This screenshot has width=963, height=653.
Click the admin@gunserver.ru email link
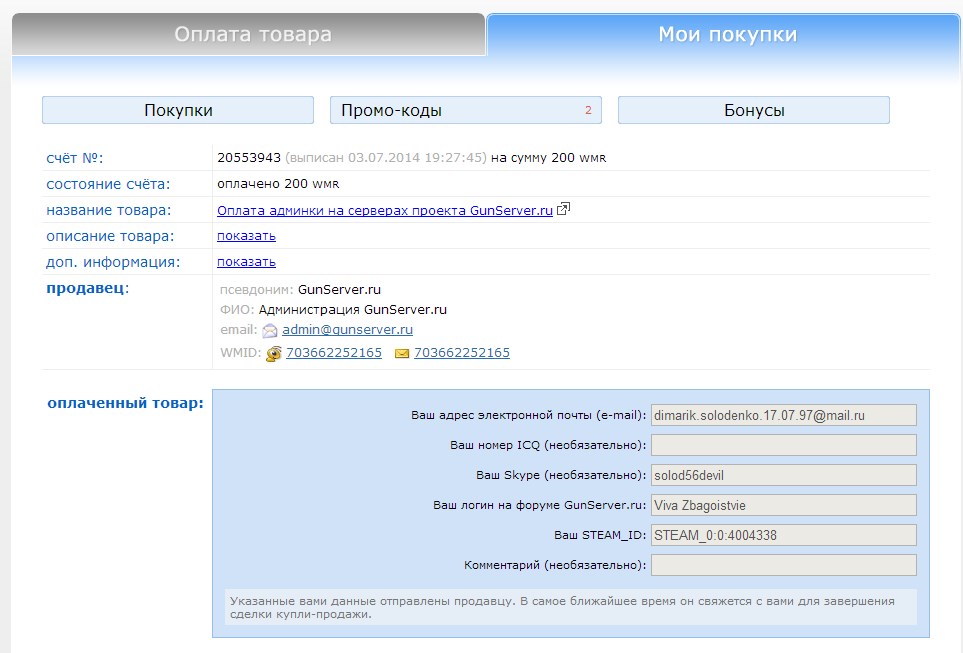point(347,329)
